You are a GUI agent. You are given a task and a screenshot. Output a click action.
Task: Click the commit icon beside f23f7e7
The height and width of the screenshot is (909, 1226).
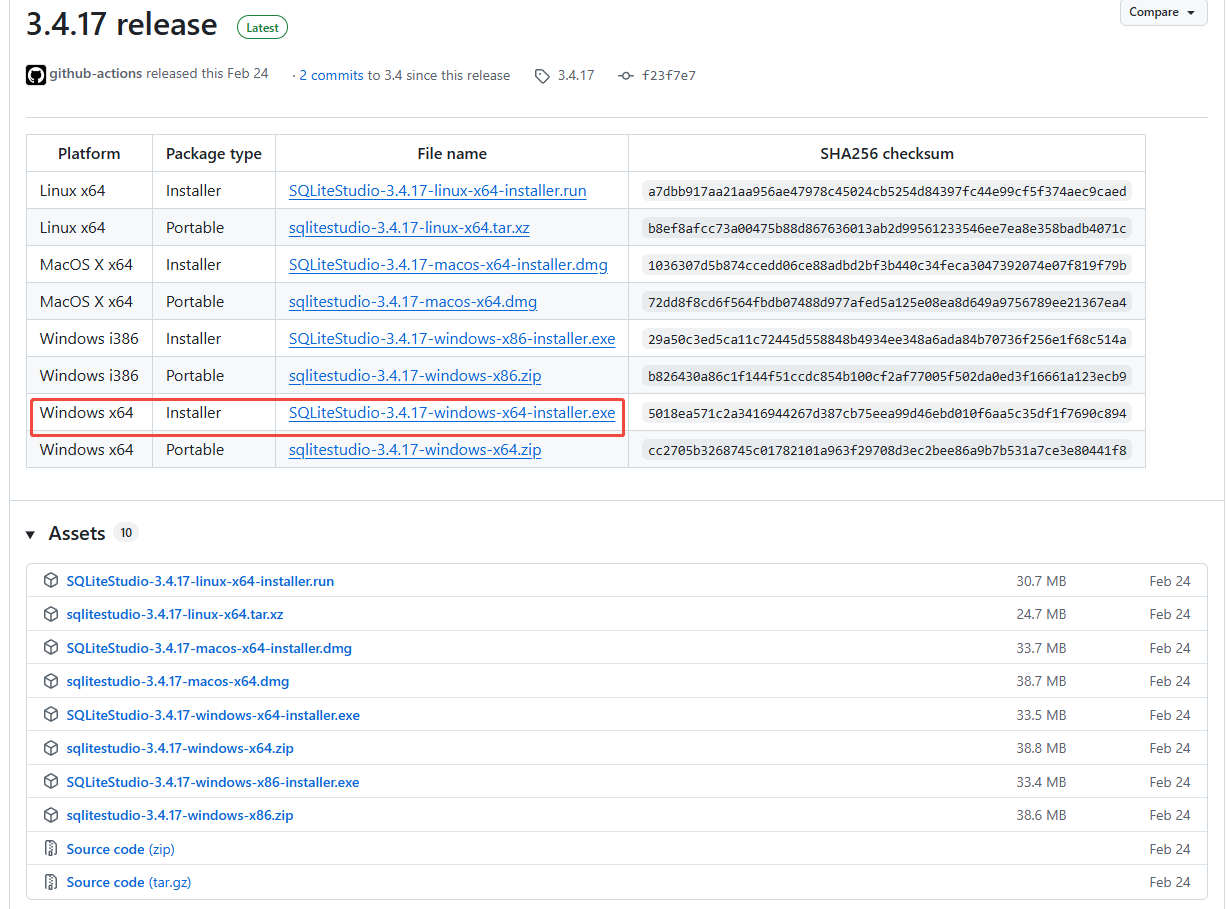pos(626,76)
